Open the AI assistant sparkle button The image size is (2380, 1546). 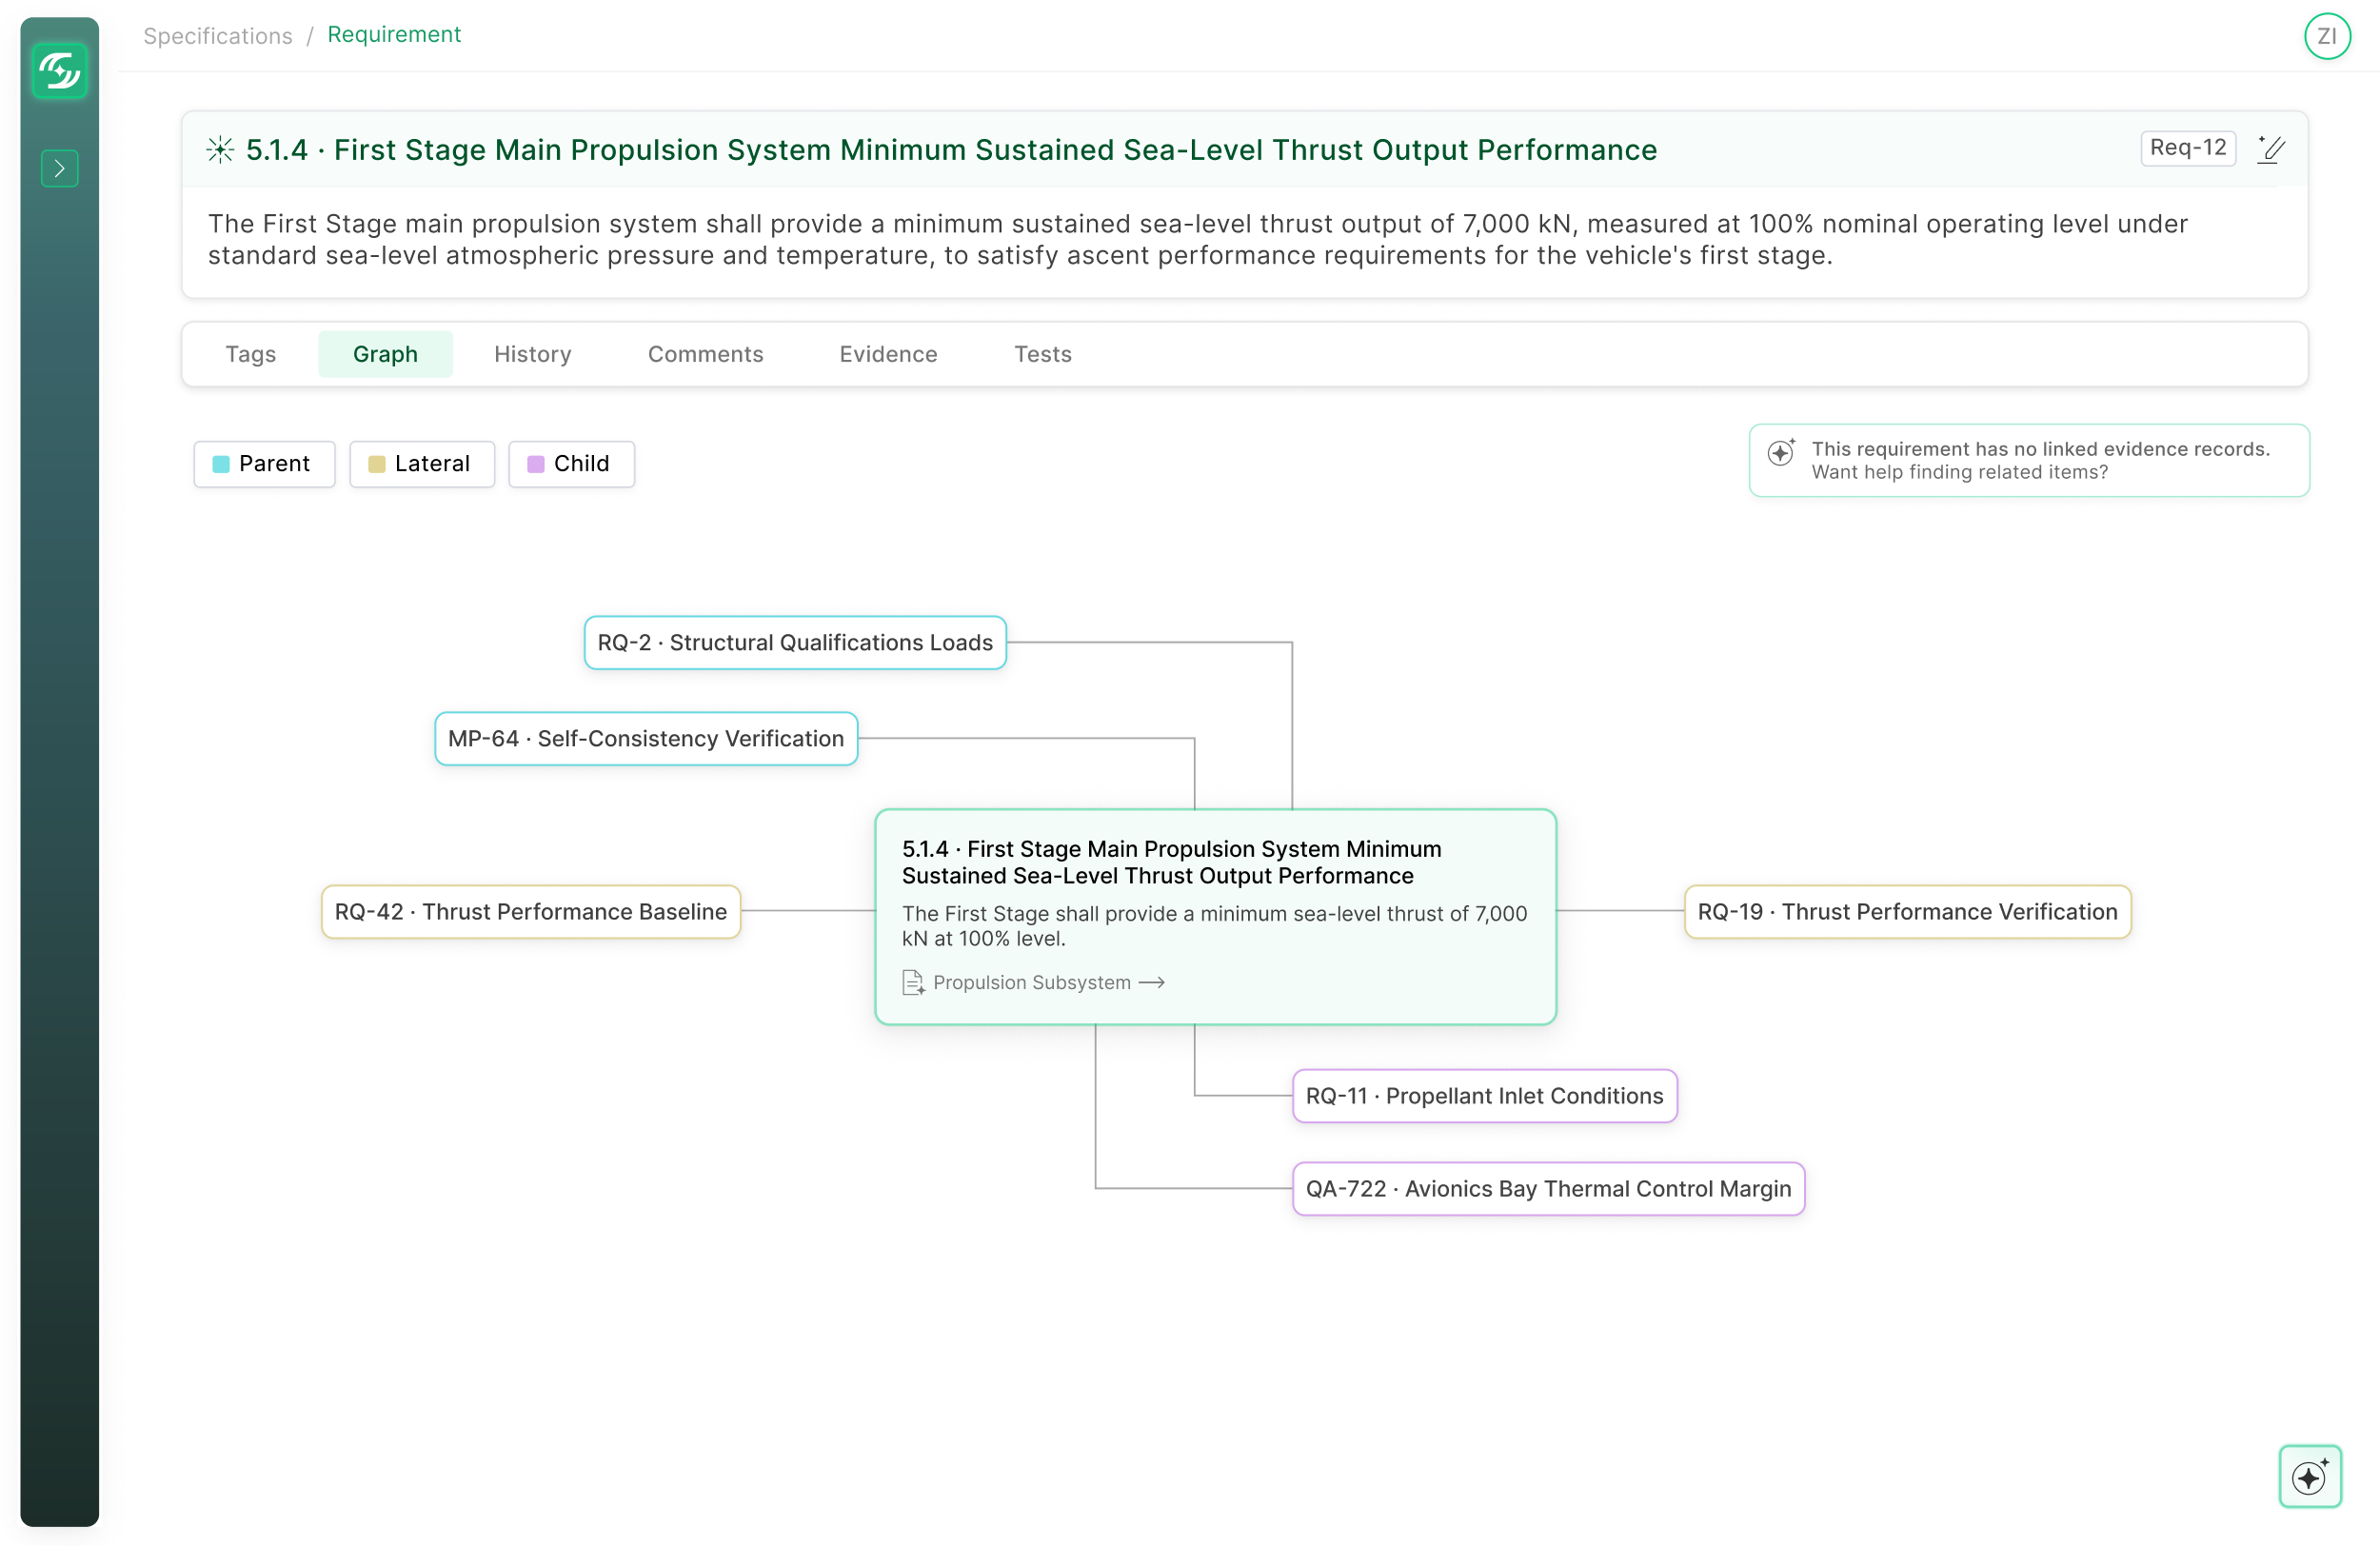click(x=2309, y=1476)
